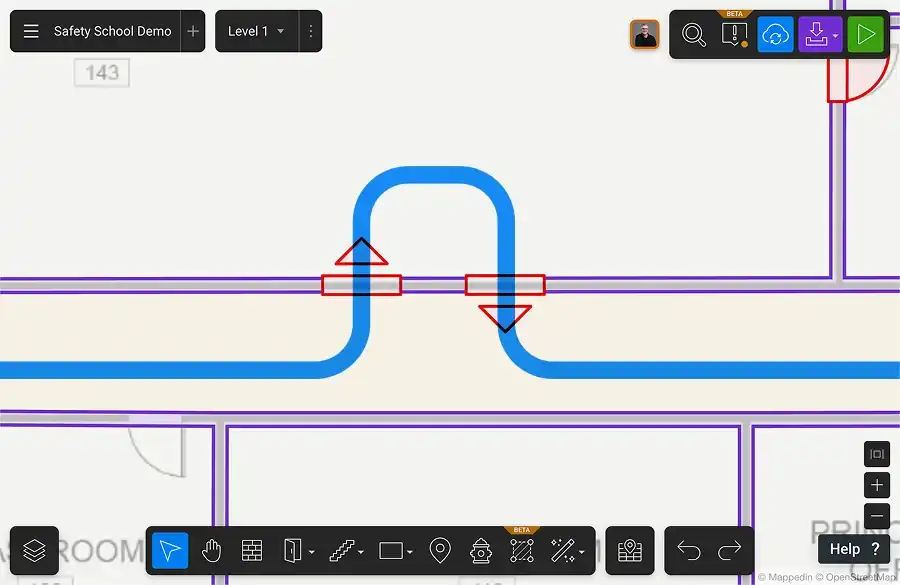Keep the Select arrow tool active
900x585 pixels.
coord(169,550)
